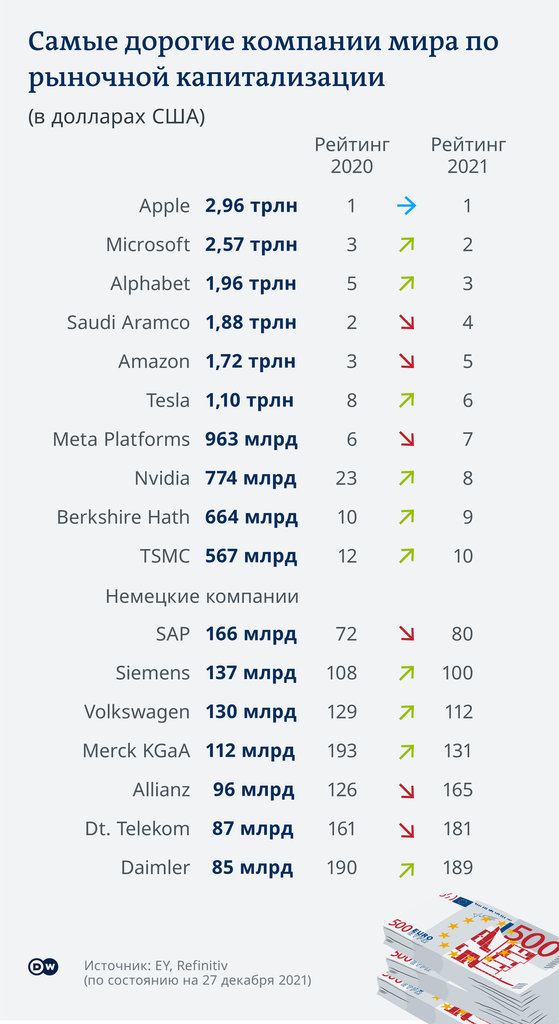Click the red arrow next to Meta Platforms
The height and width of the screenshot is (1024, 559).
click(x=406, y=440)
